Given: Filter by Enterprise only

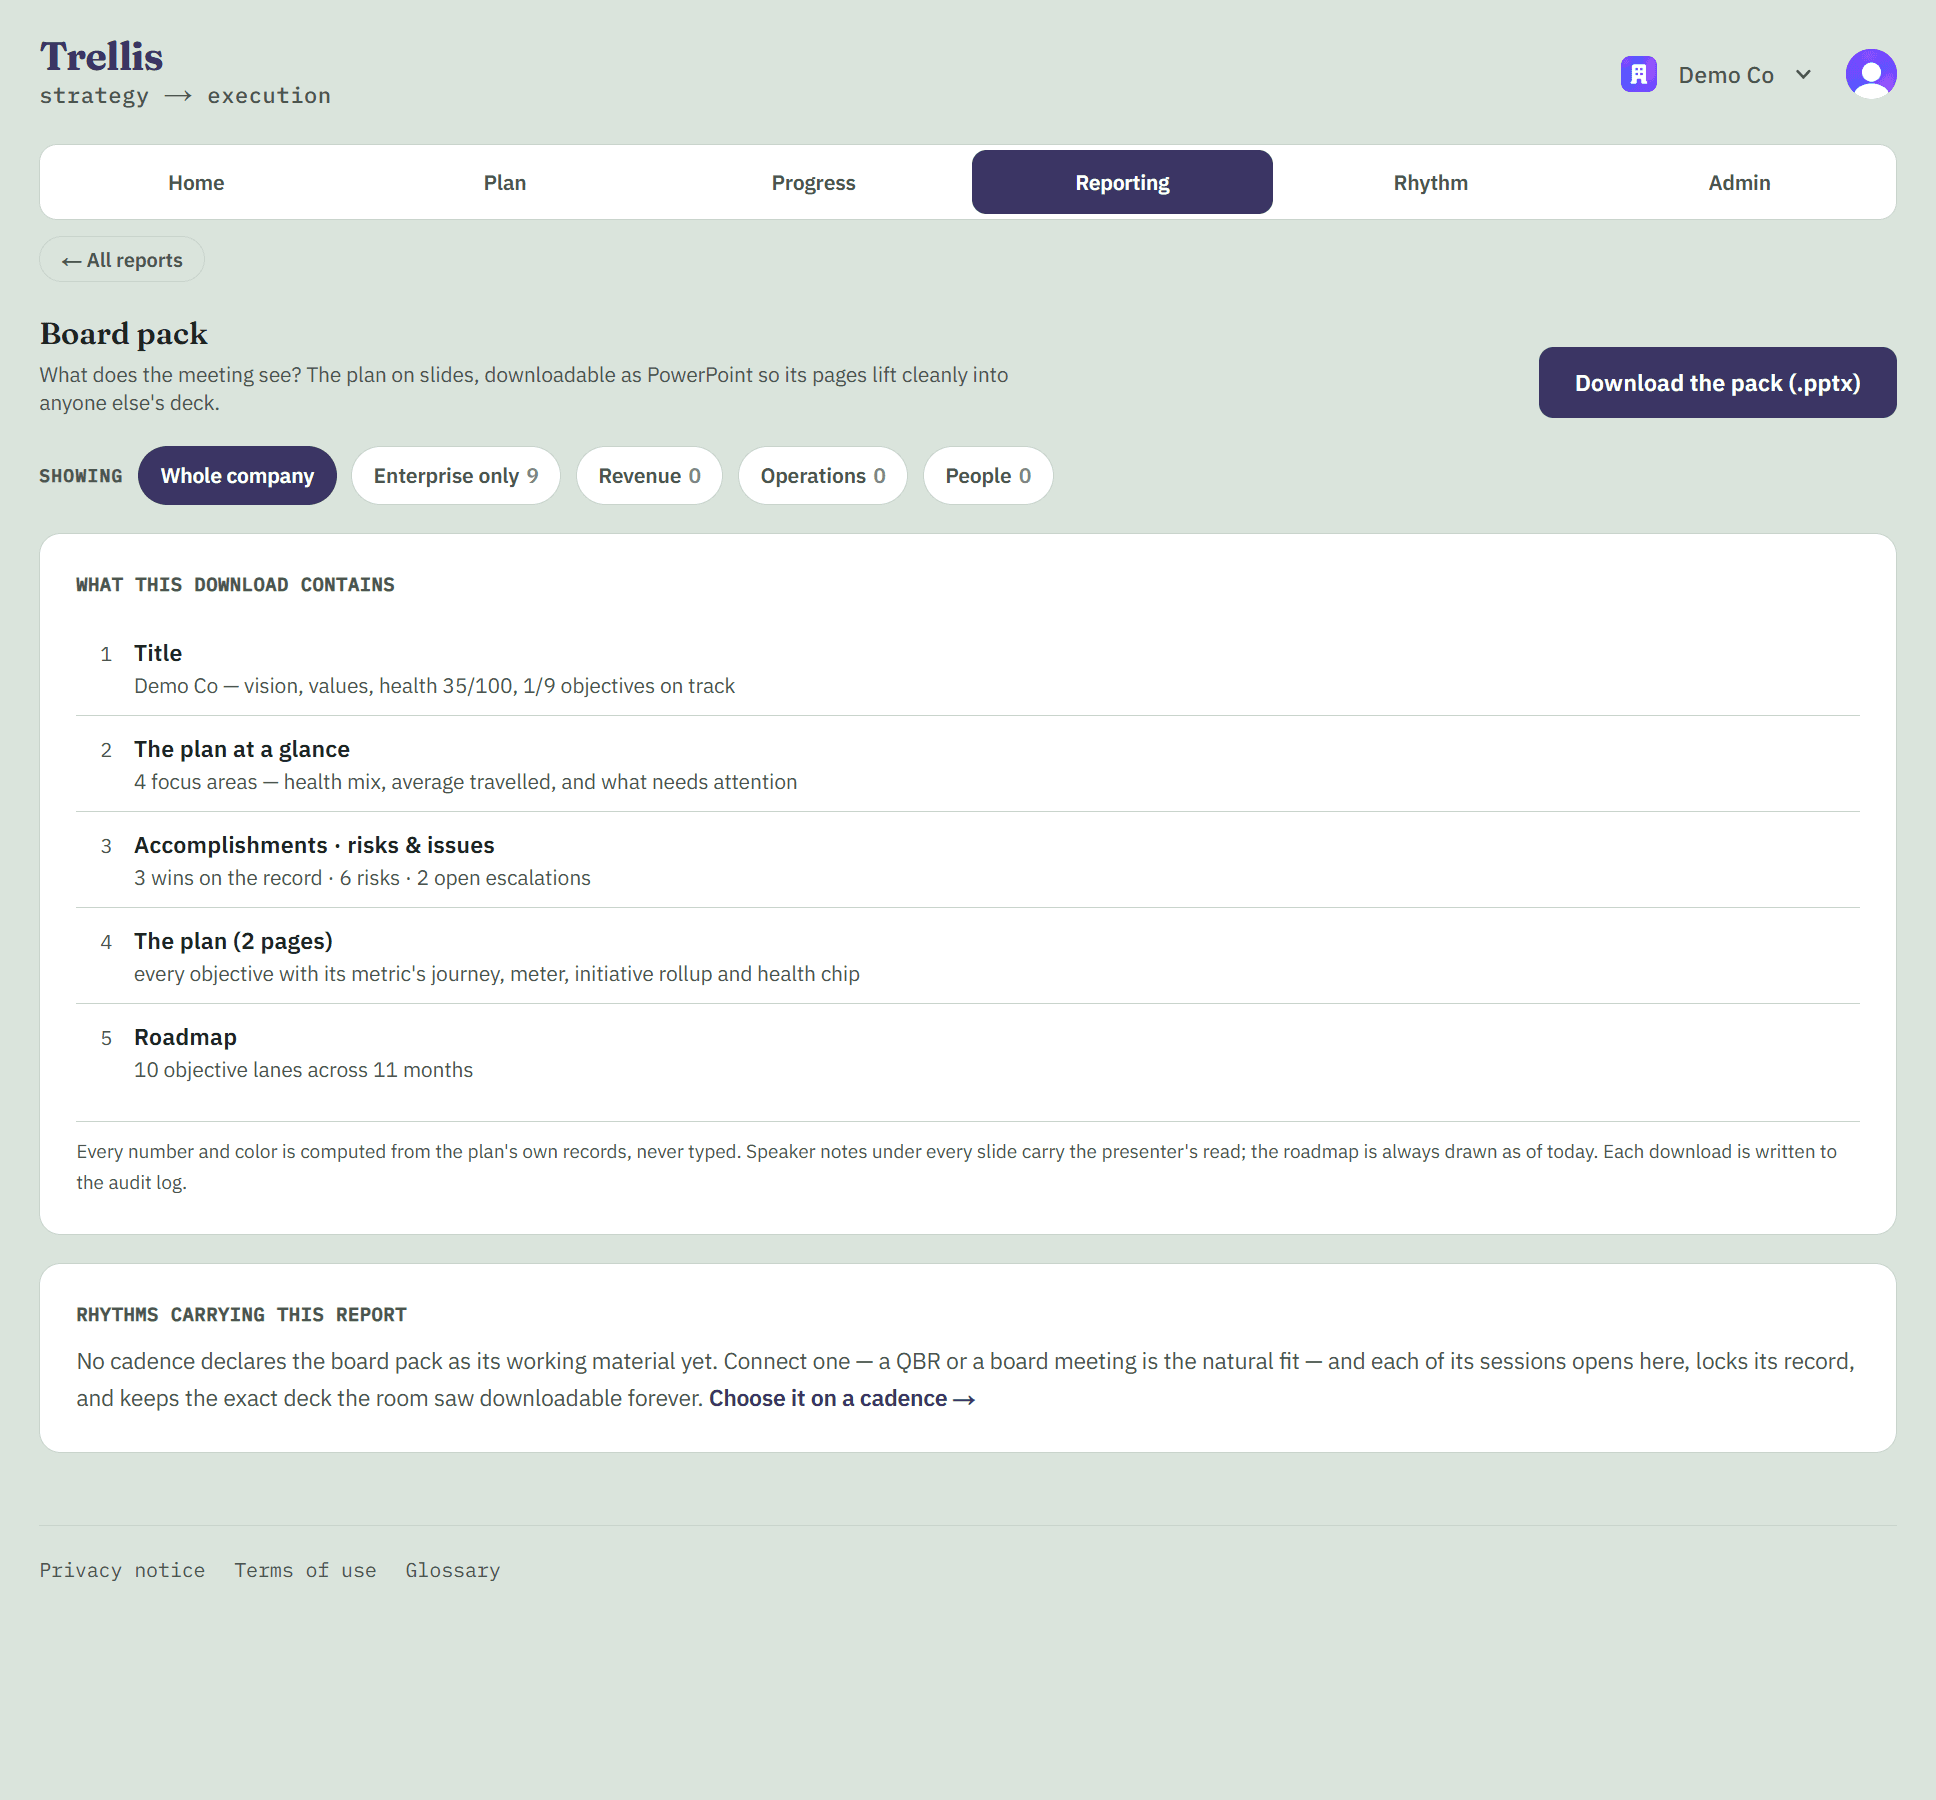Looking at the screenshot, I should 456,476.
